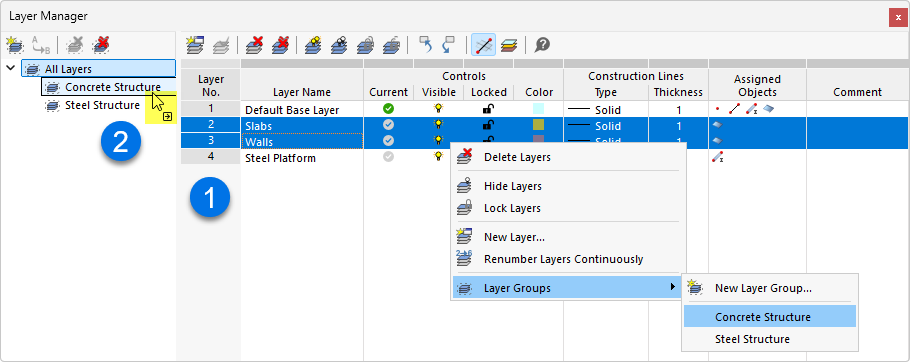Click the rename group A-to-B icon
The width and height of the screenshot is (910, 362).
[x=41, y=44]
